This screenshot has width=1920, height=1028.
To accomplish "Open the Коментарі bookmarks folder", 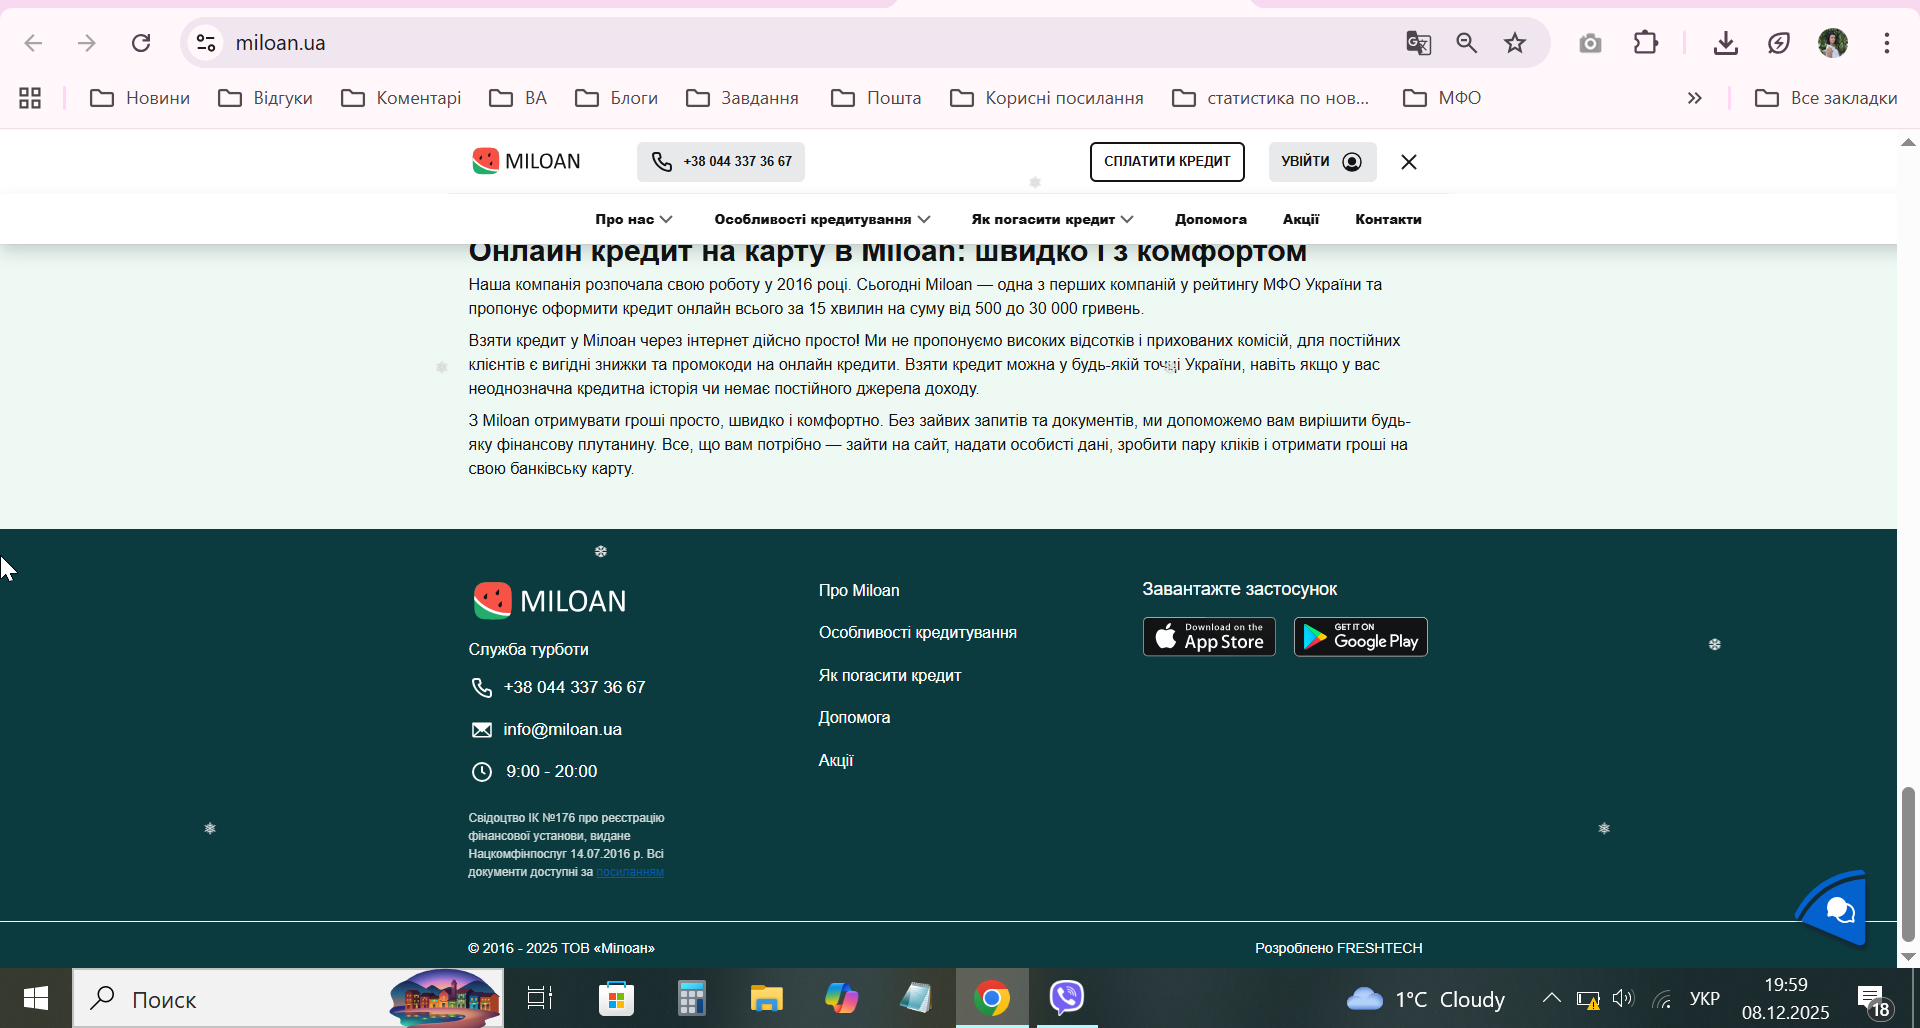I will point(401,98).
